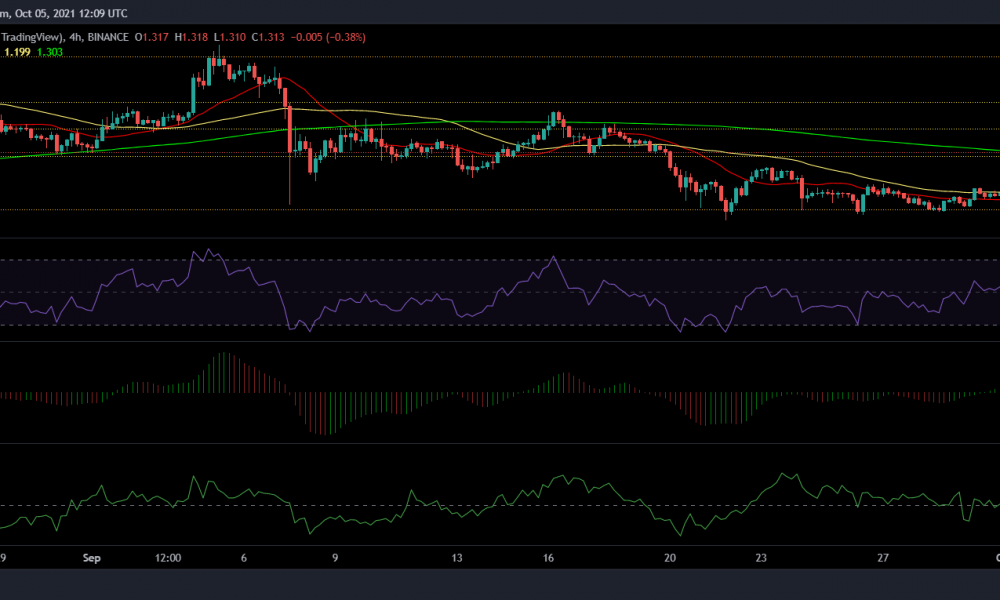Click the 27 date label on time axis
Screen dimensions: 1000x600
coord(883,558)
